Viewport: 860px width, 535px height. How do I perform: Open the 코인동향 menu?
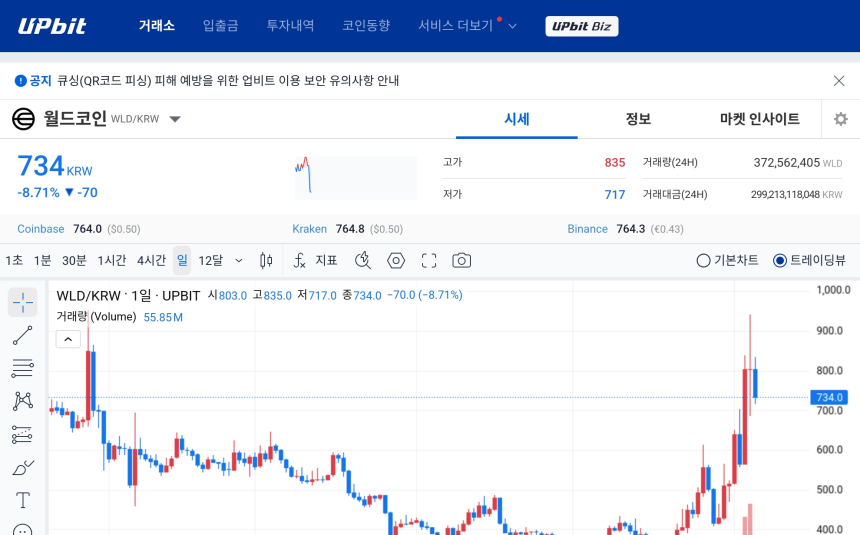366,25
